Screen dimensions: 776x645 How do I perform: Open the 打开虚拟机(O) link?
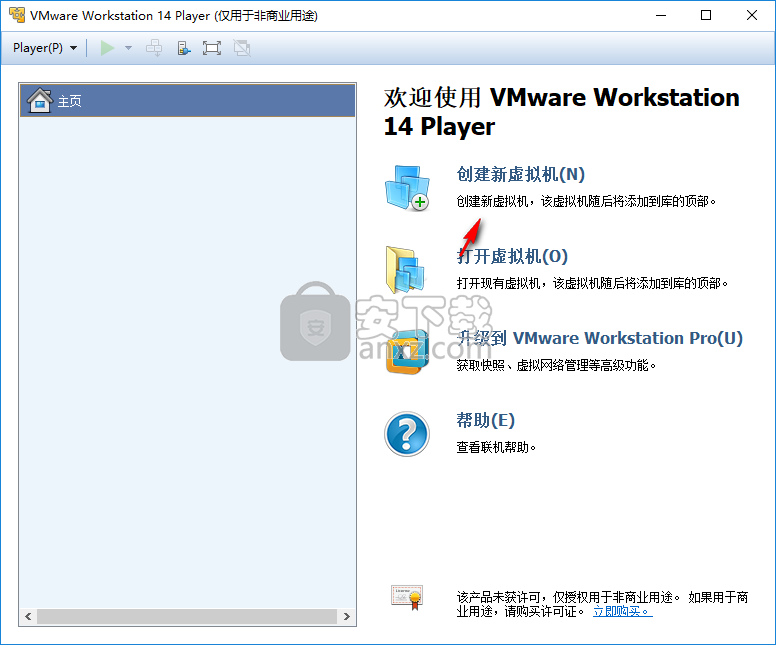pyautogui.click(x=512, y=256)
